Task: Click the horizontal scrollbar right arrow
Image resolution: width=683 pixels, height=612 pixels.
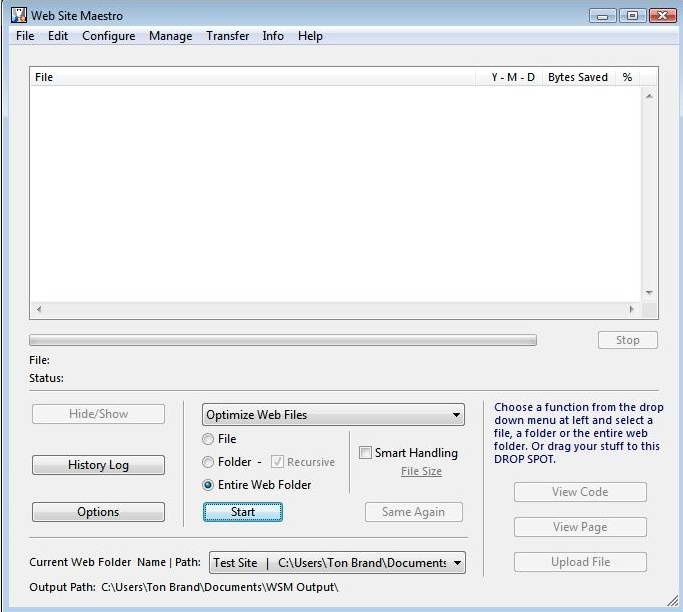Action: click(632, 309)
